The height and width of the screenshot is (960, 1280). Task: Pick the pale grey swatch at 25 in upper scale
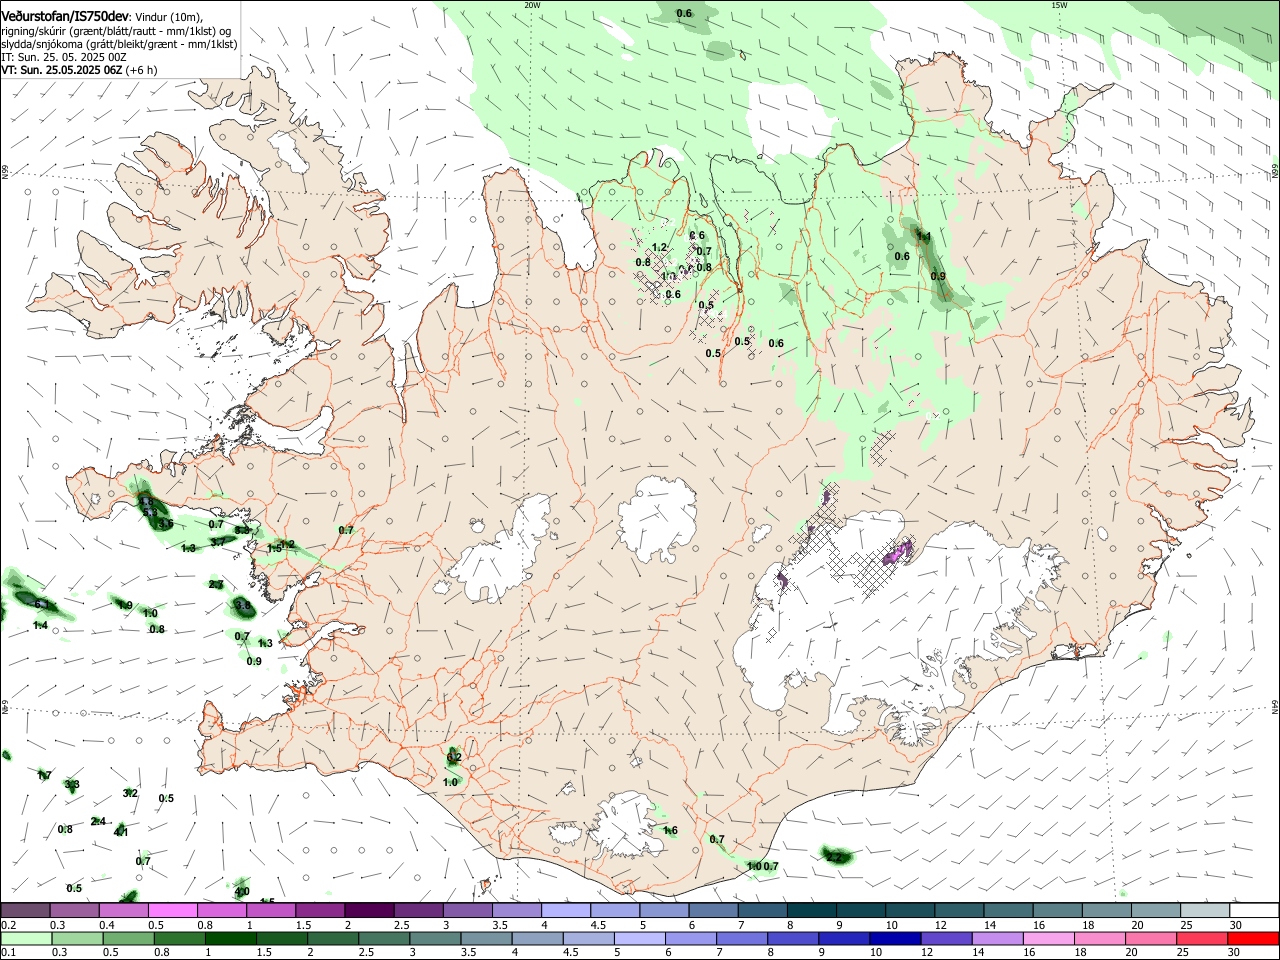(x=1205, y=910)
